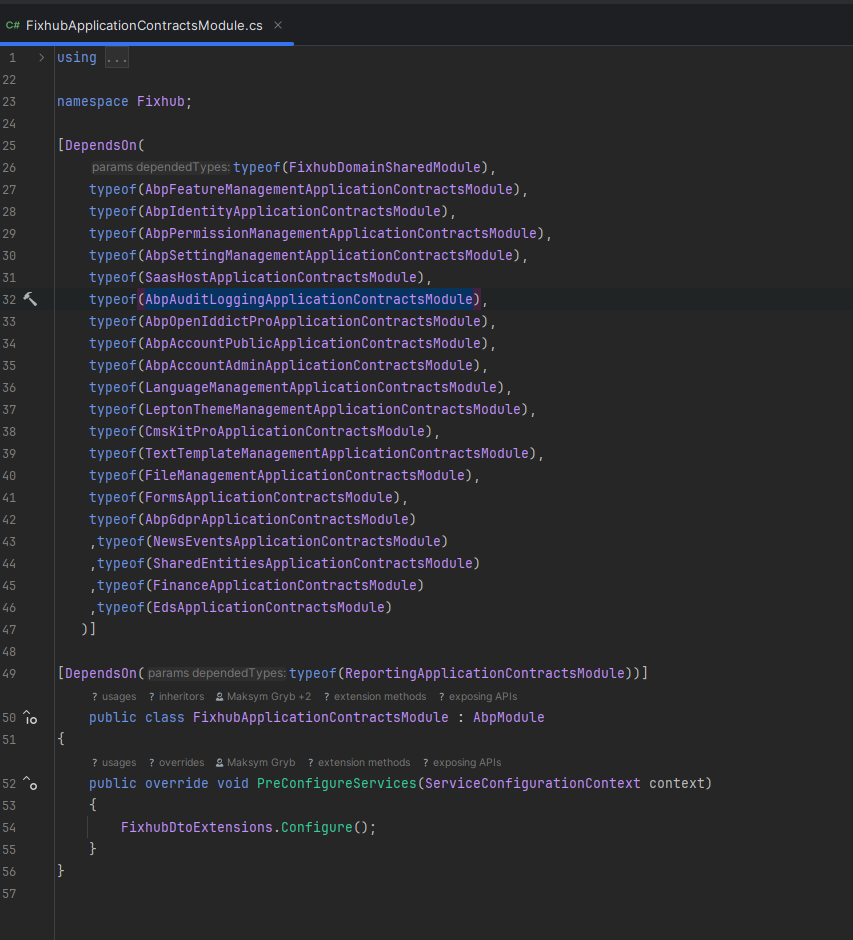Click the inheritors code lens hint
Screen dimensions: 853x940
click(x=176, y=696)
